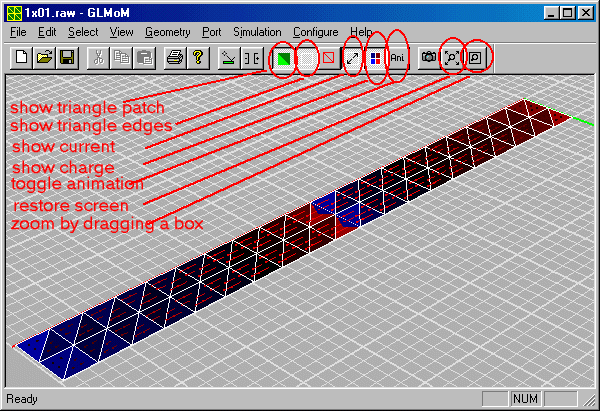600x411 pixels.
Task: Click the restore screen icon
Action: (x=451, y=58)
